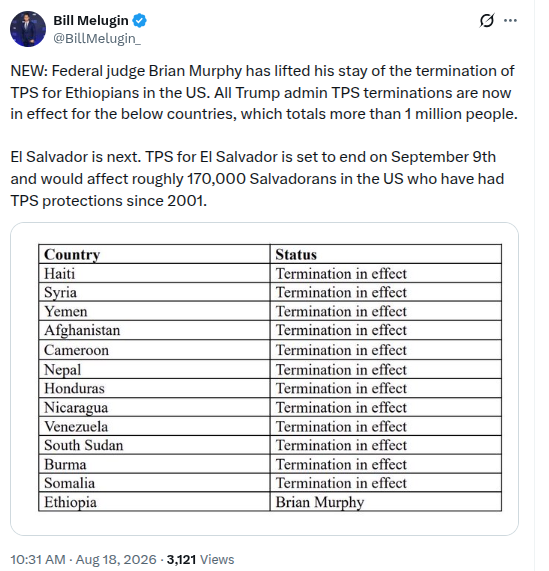Click the Bill Melugin display name
Viewport: 549px width, 571px height.
click(x=91, y=20)
